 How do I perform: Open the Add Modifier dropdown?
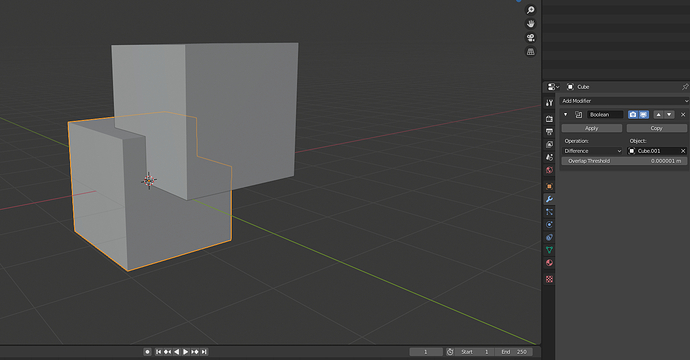624,101
